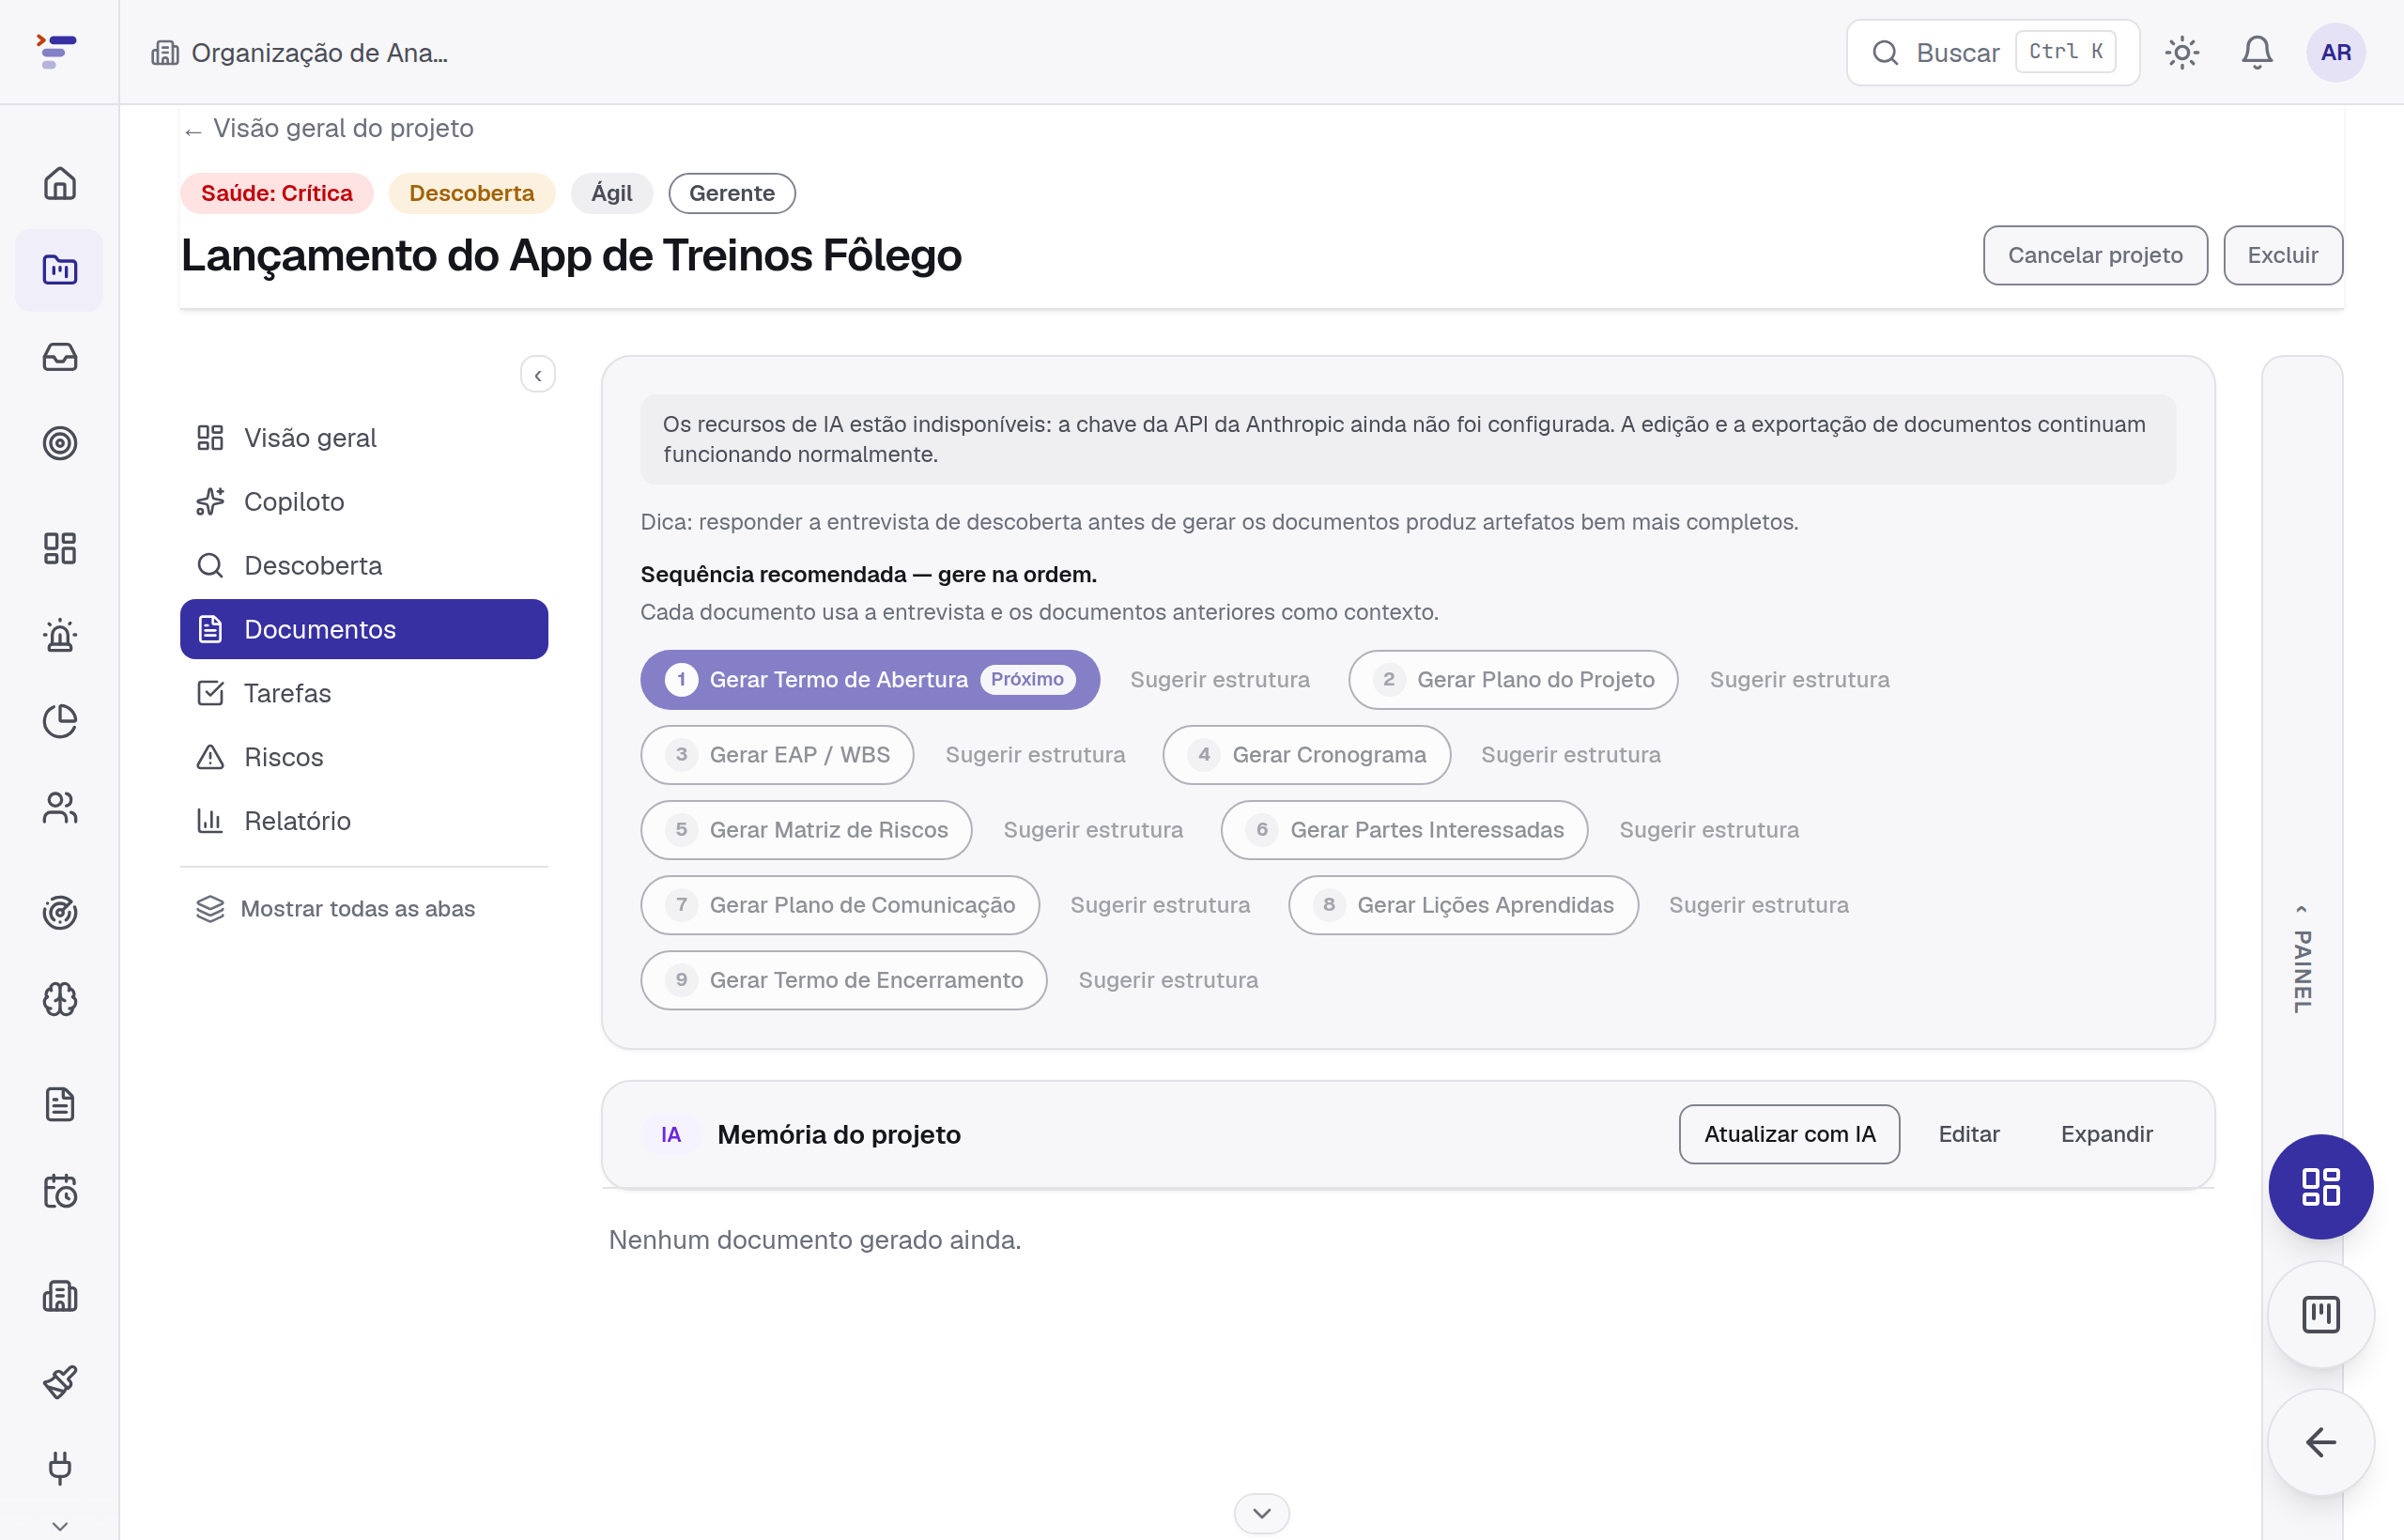Open the paintbrush sidebar icon
This screenshot has width=2404, height=1540.
pos(60,1382)
